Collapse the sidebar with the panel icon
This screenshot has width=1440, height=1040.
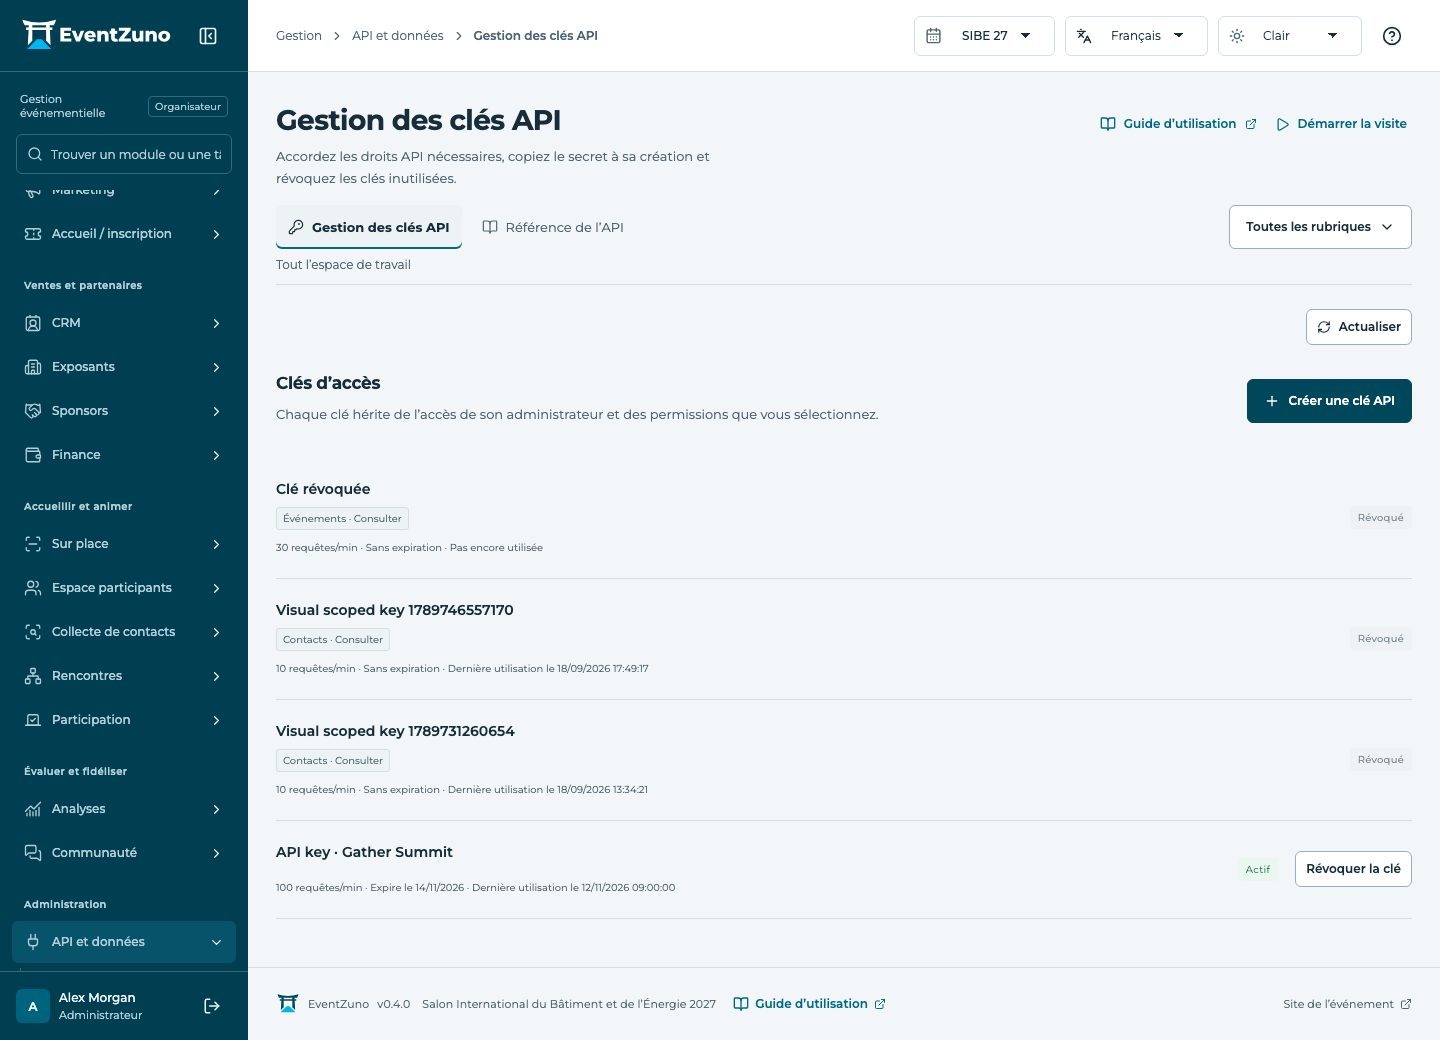208,36
